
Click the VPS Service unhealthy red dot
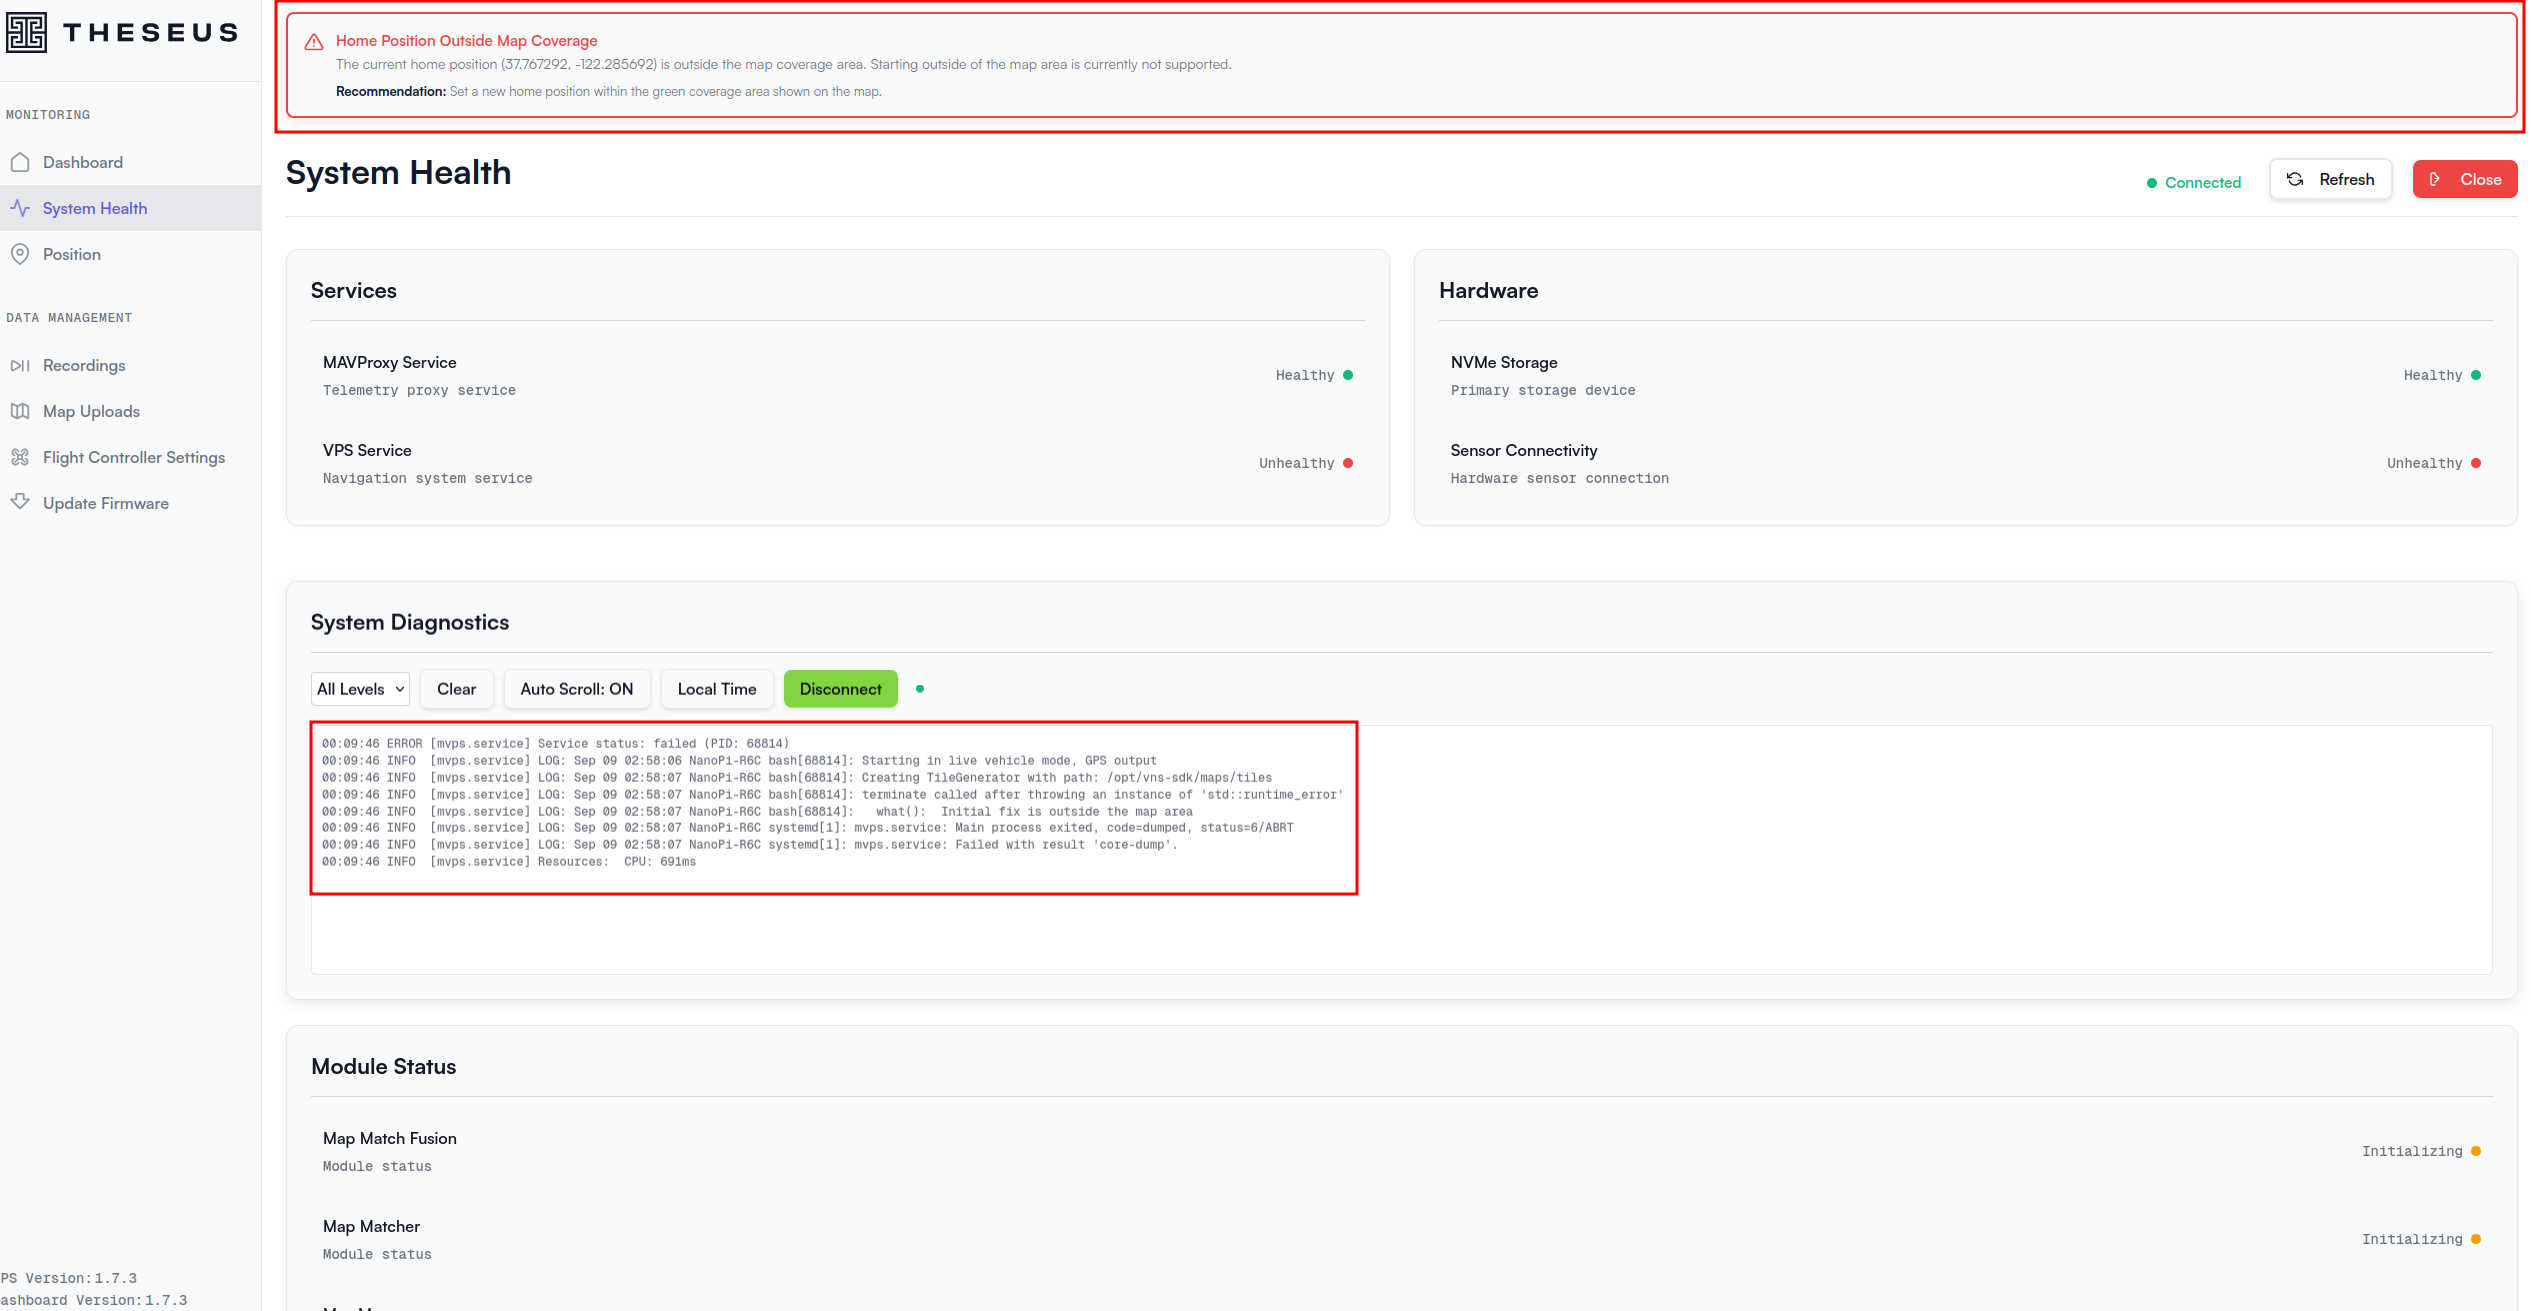[x=1348, y=463]
